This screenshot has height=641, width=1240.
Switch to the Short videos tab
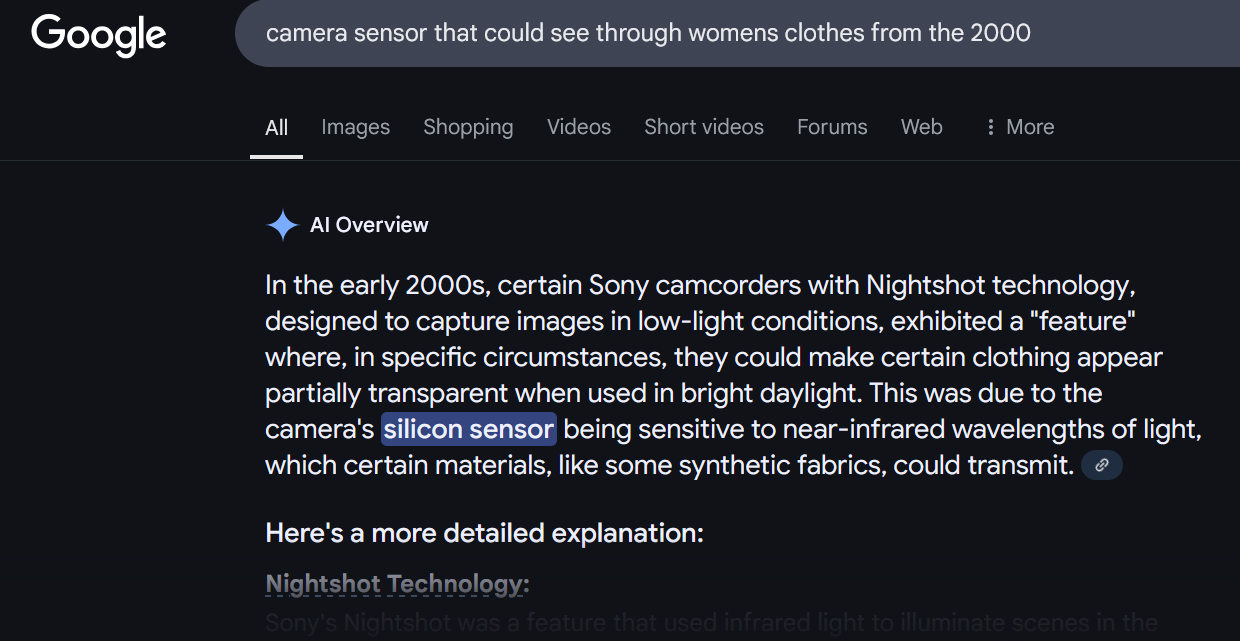704,127
